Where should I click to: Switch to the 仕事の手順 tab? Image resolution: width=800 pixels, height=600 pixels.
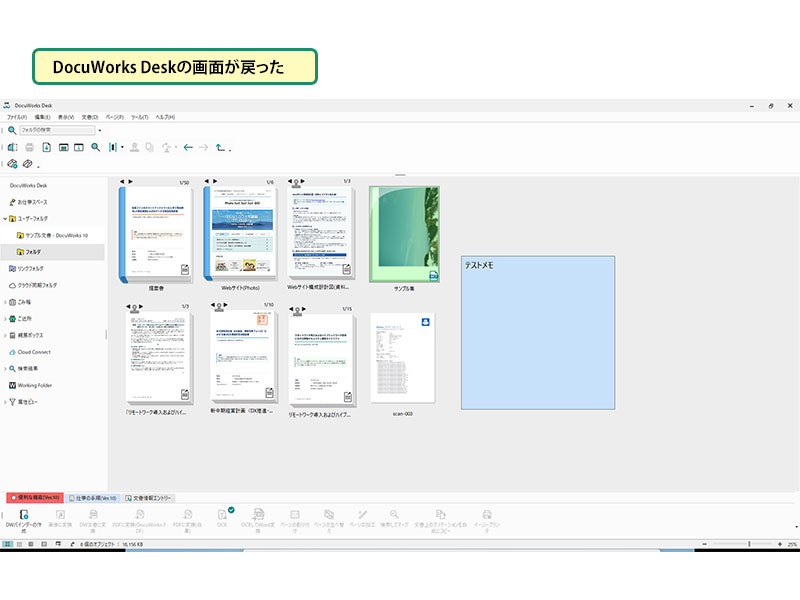93,498
